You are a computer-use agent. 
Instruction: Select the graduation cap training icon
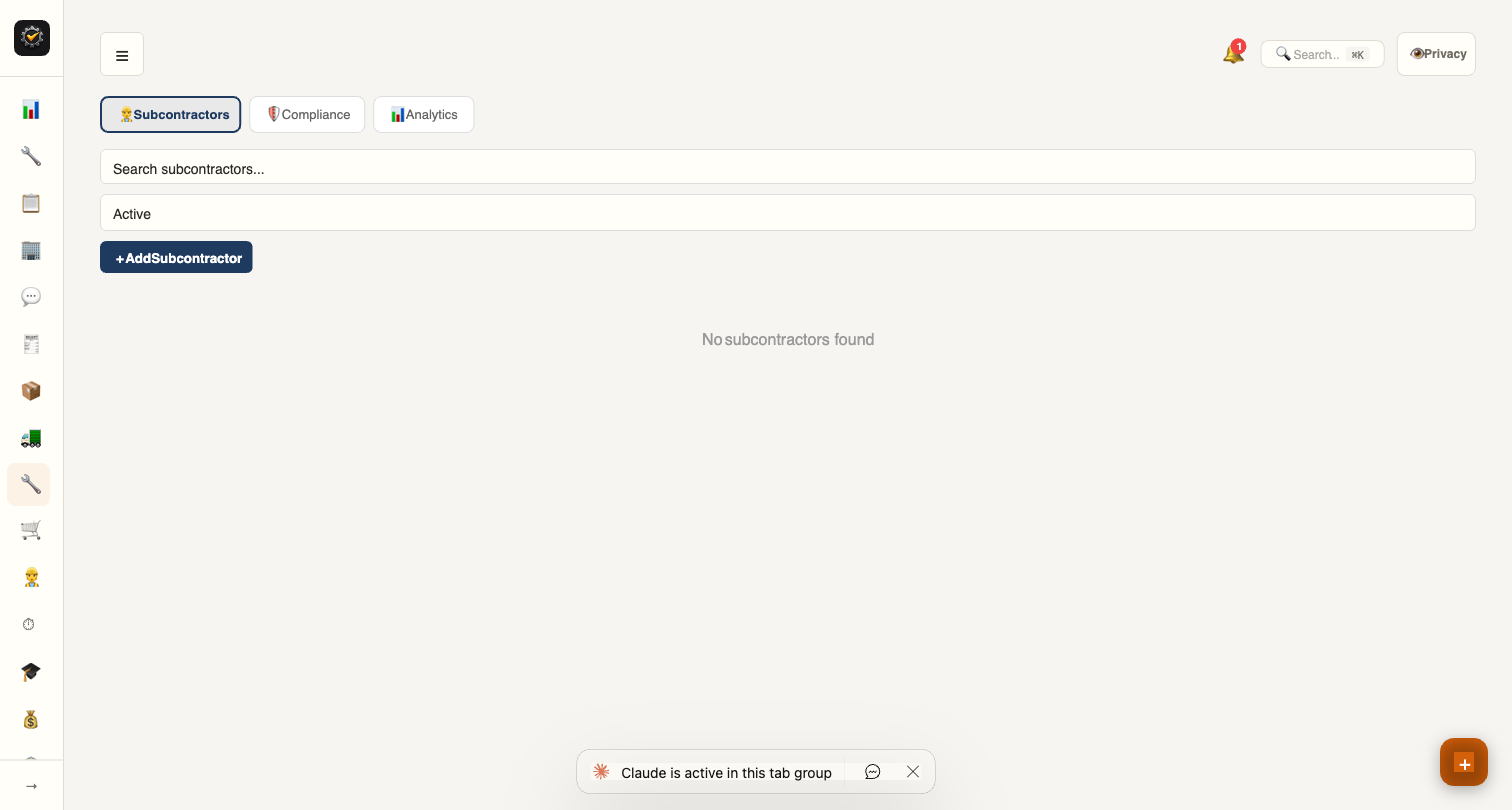click(31, 672)
